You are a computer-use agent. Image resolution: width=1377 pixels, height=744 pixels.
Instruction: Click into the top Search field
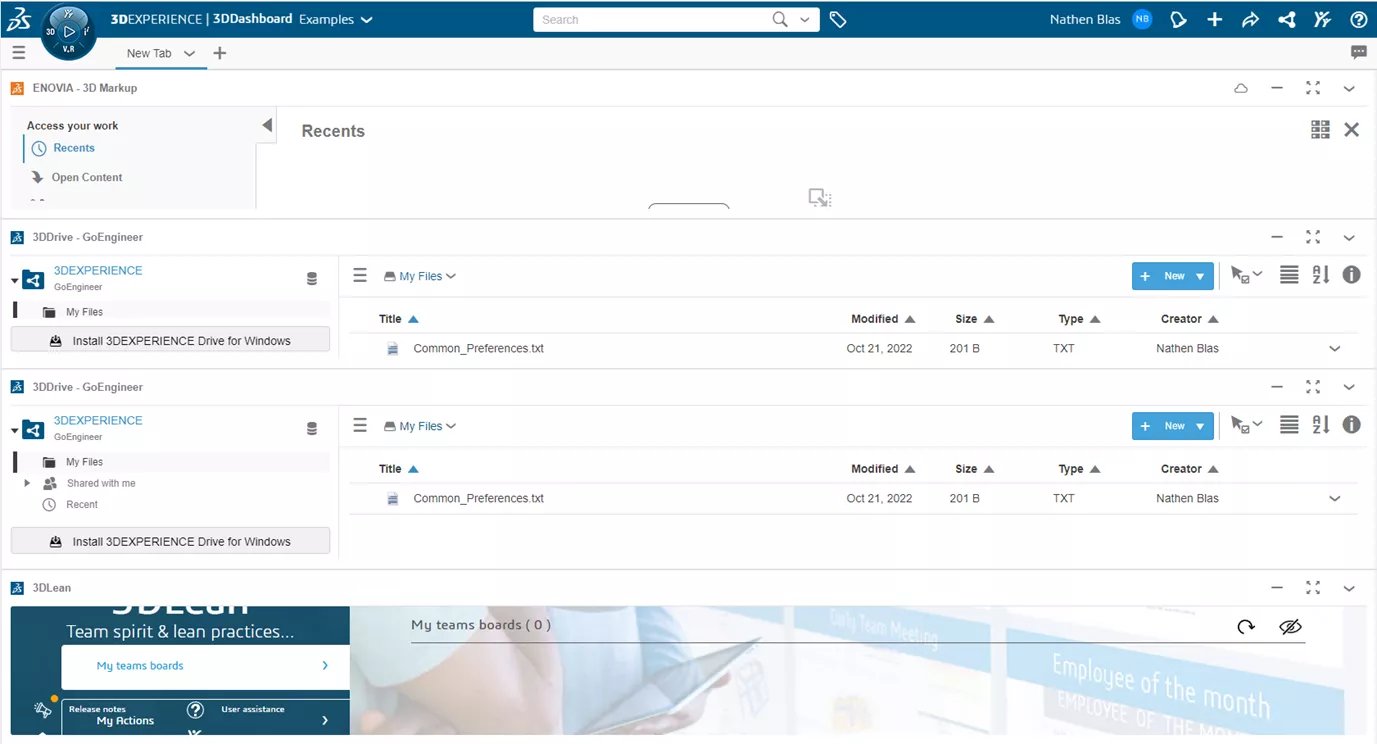[652, 19]
